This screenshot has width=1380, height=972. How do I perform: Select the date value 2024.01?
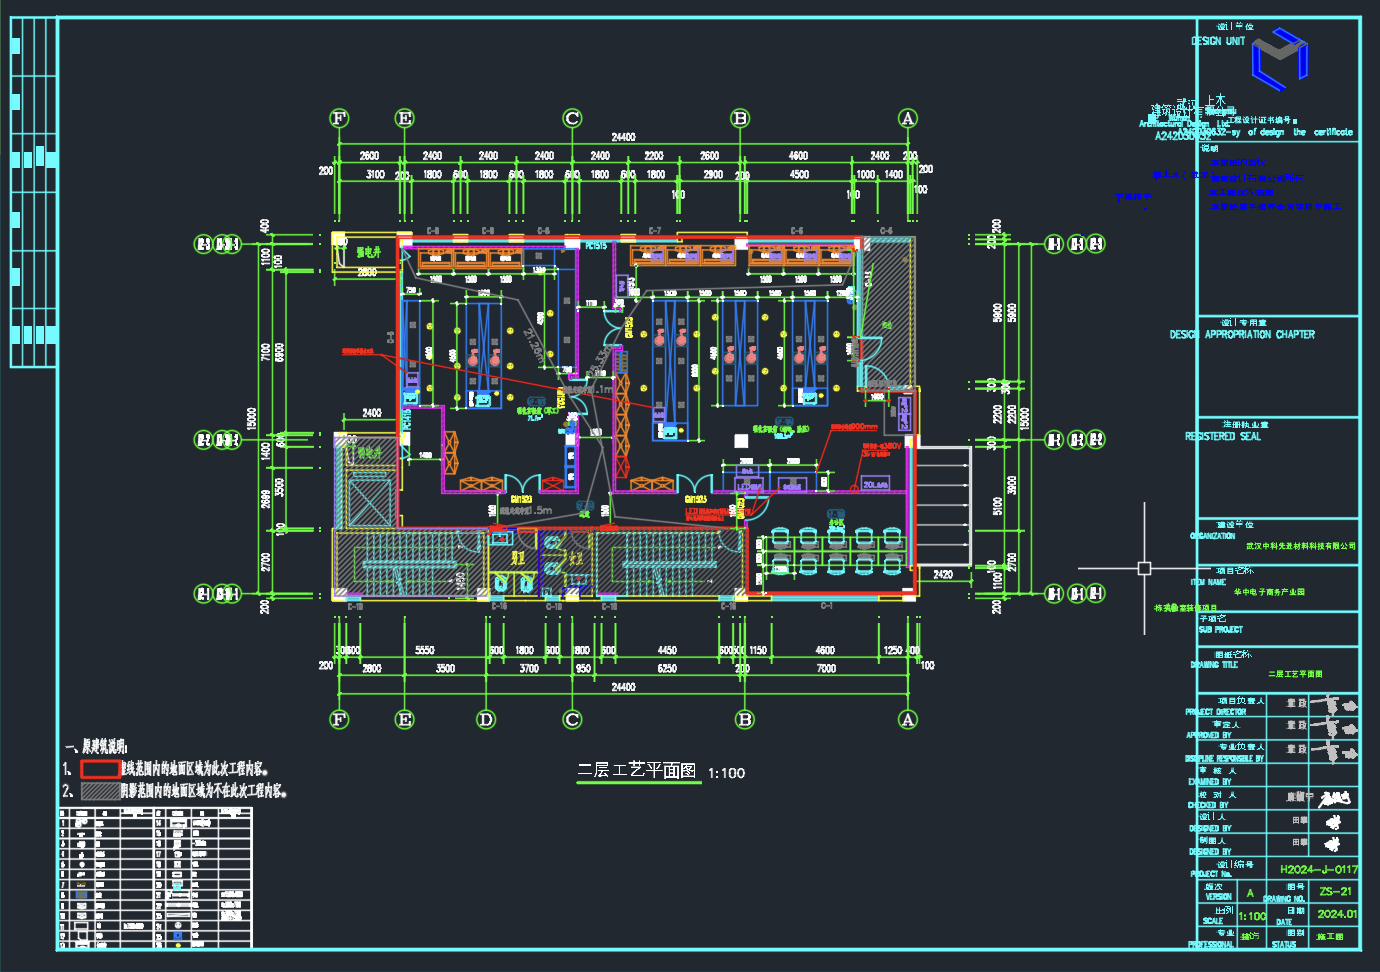point(1337,914)
